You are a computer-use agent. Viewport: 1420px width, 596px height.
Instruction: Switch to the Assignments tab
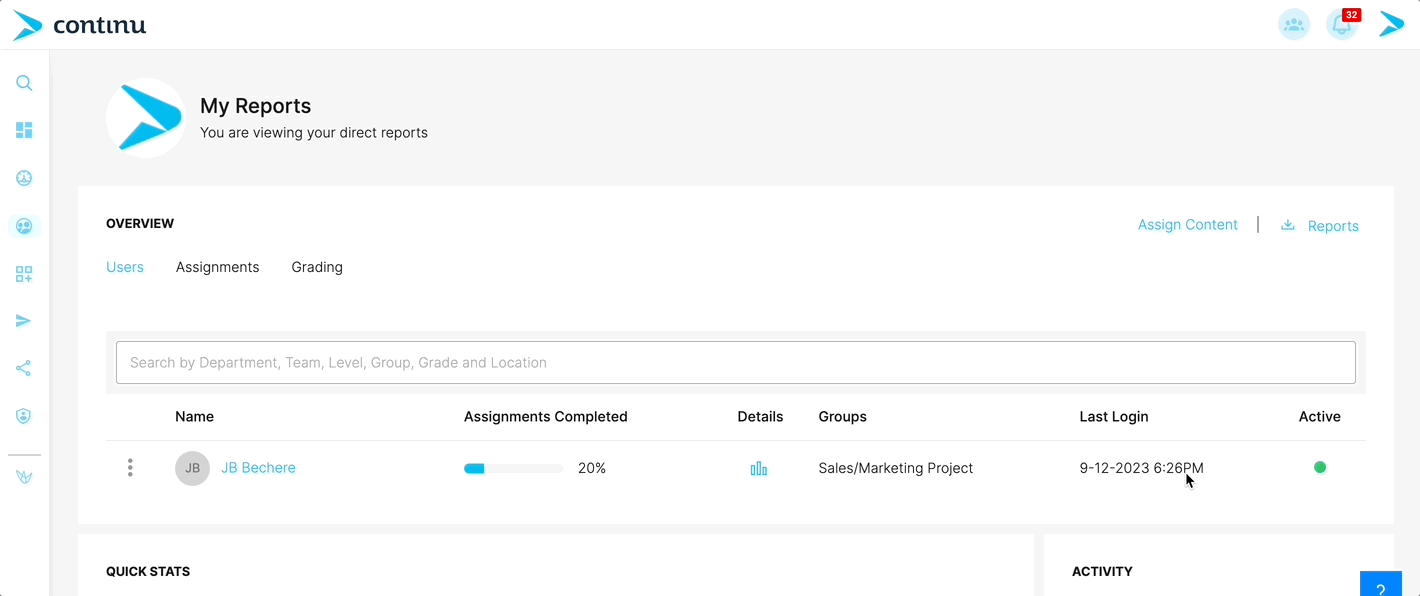point(217,267)
